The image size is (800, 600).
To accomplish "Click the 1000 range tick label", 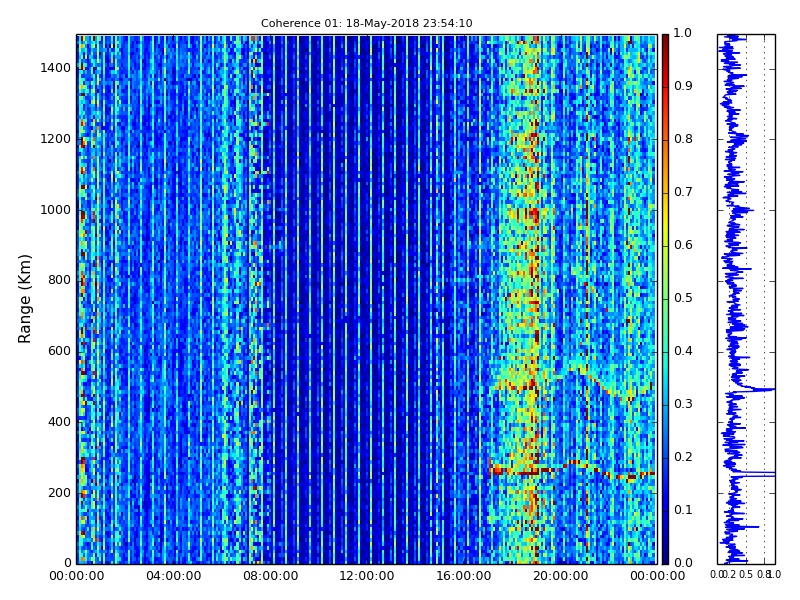I will 56,210.
